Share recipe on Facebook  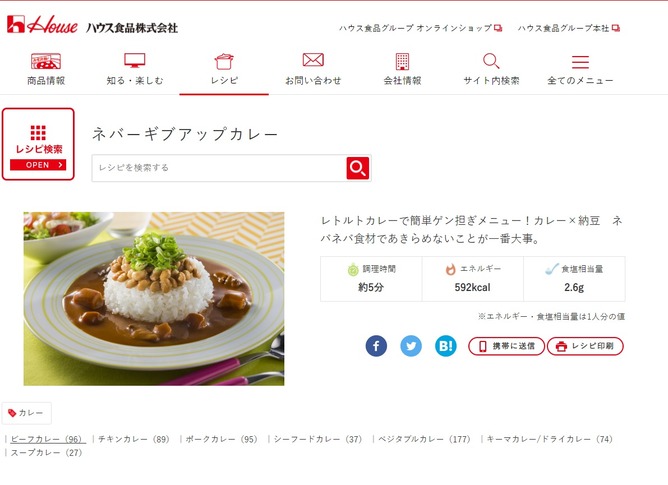coord(376,346)
